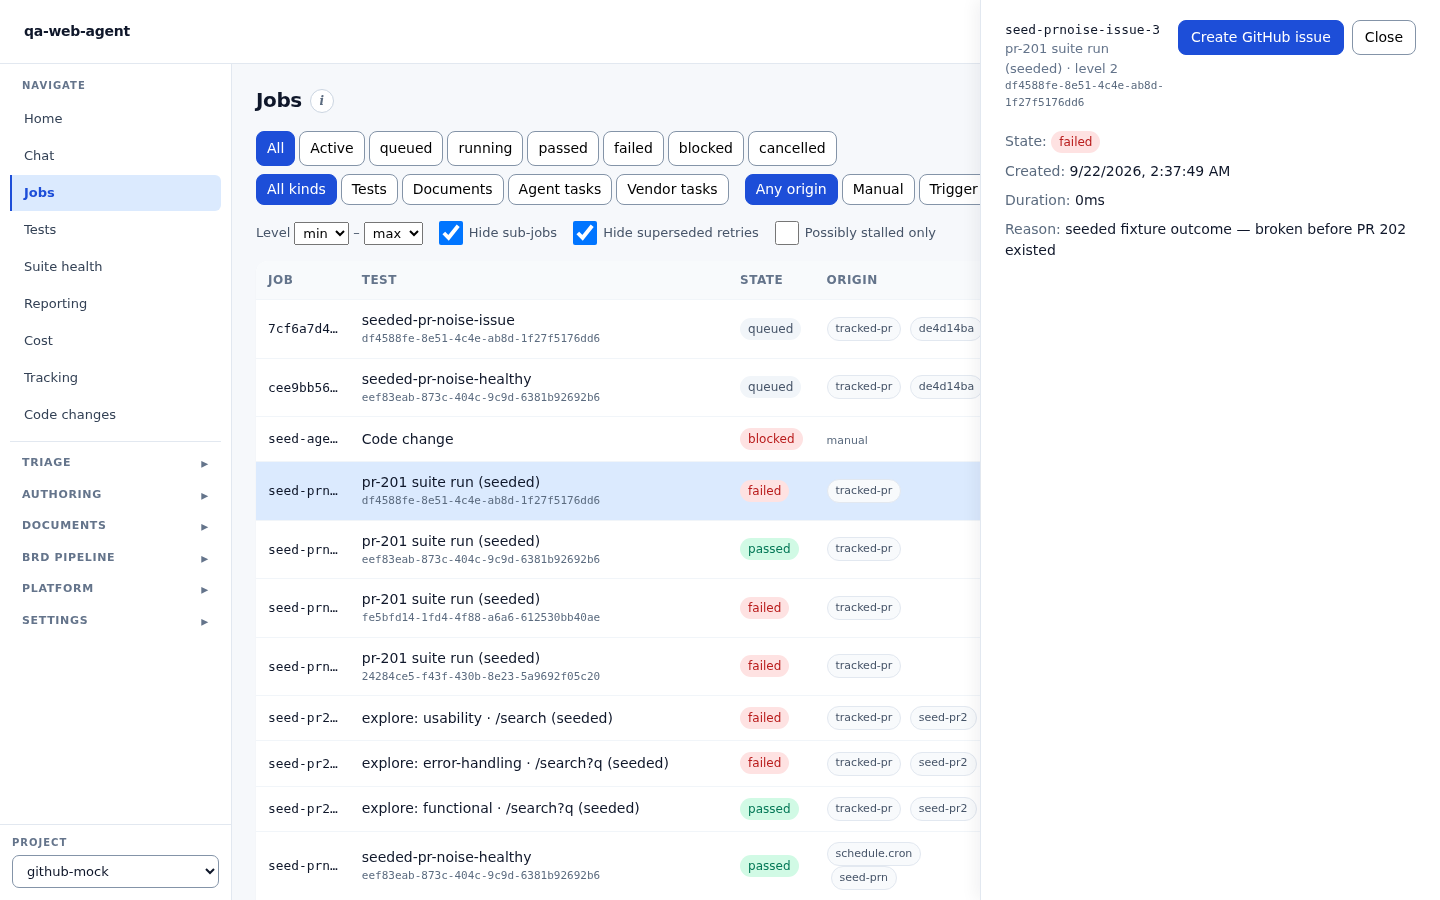This screenshot has height=900, width=1440.
Task: Filter jobs by running state
Action: [x=485, y=148]
